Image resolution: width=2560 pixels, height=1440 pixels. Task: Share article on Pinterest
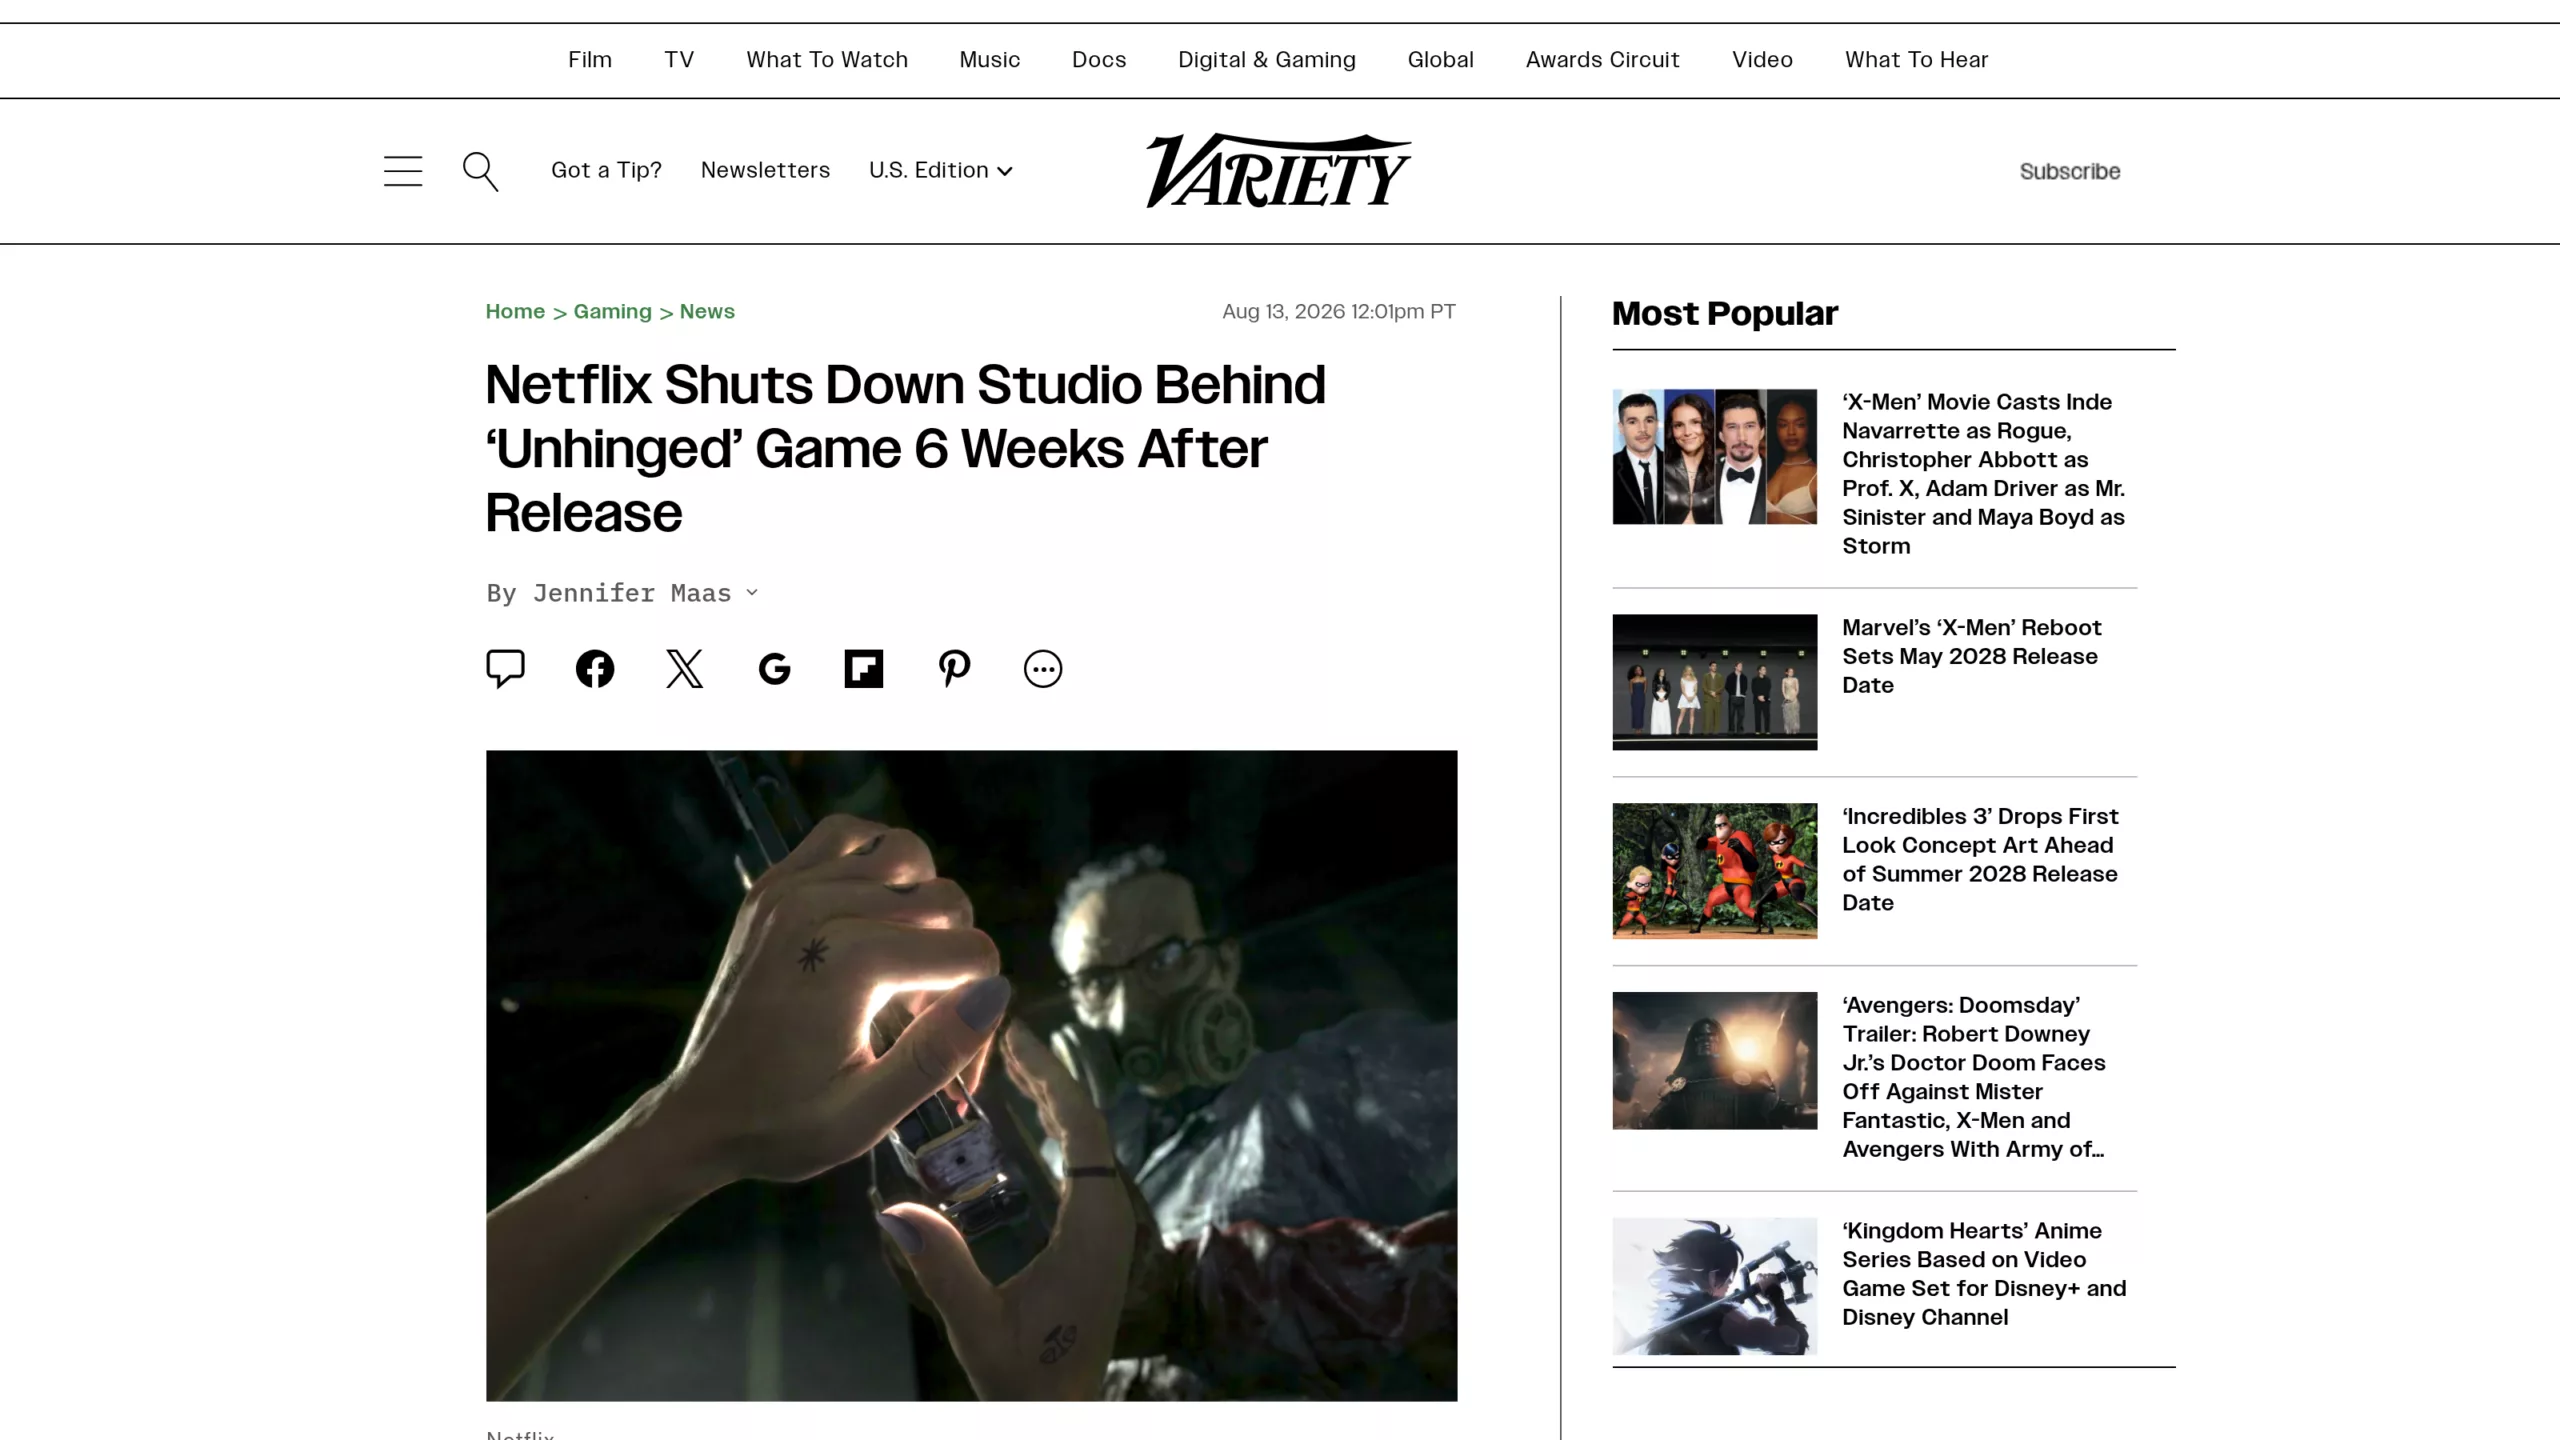pos(954,668)
